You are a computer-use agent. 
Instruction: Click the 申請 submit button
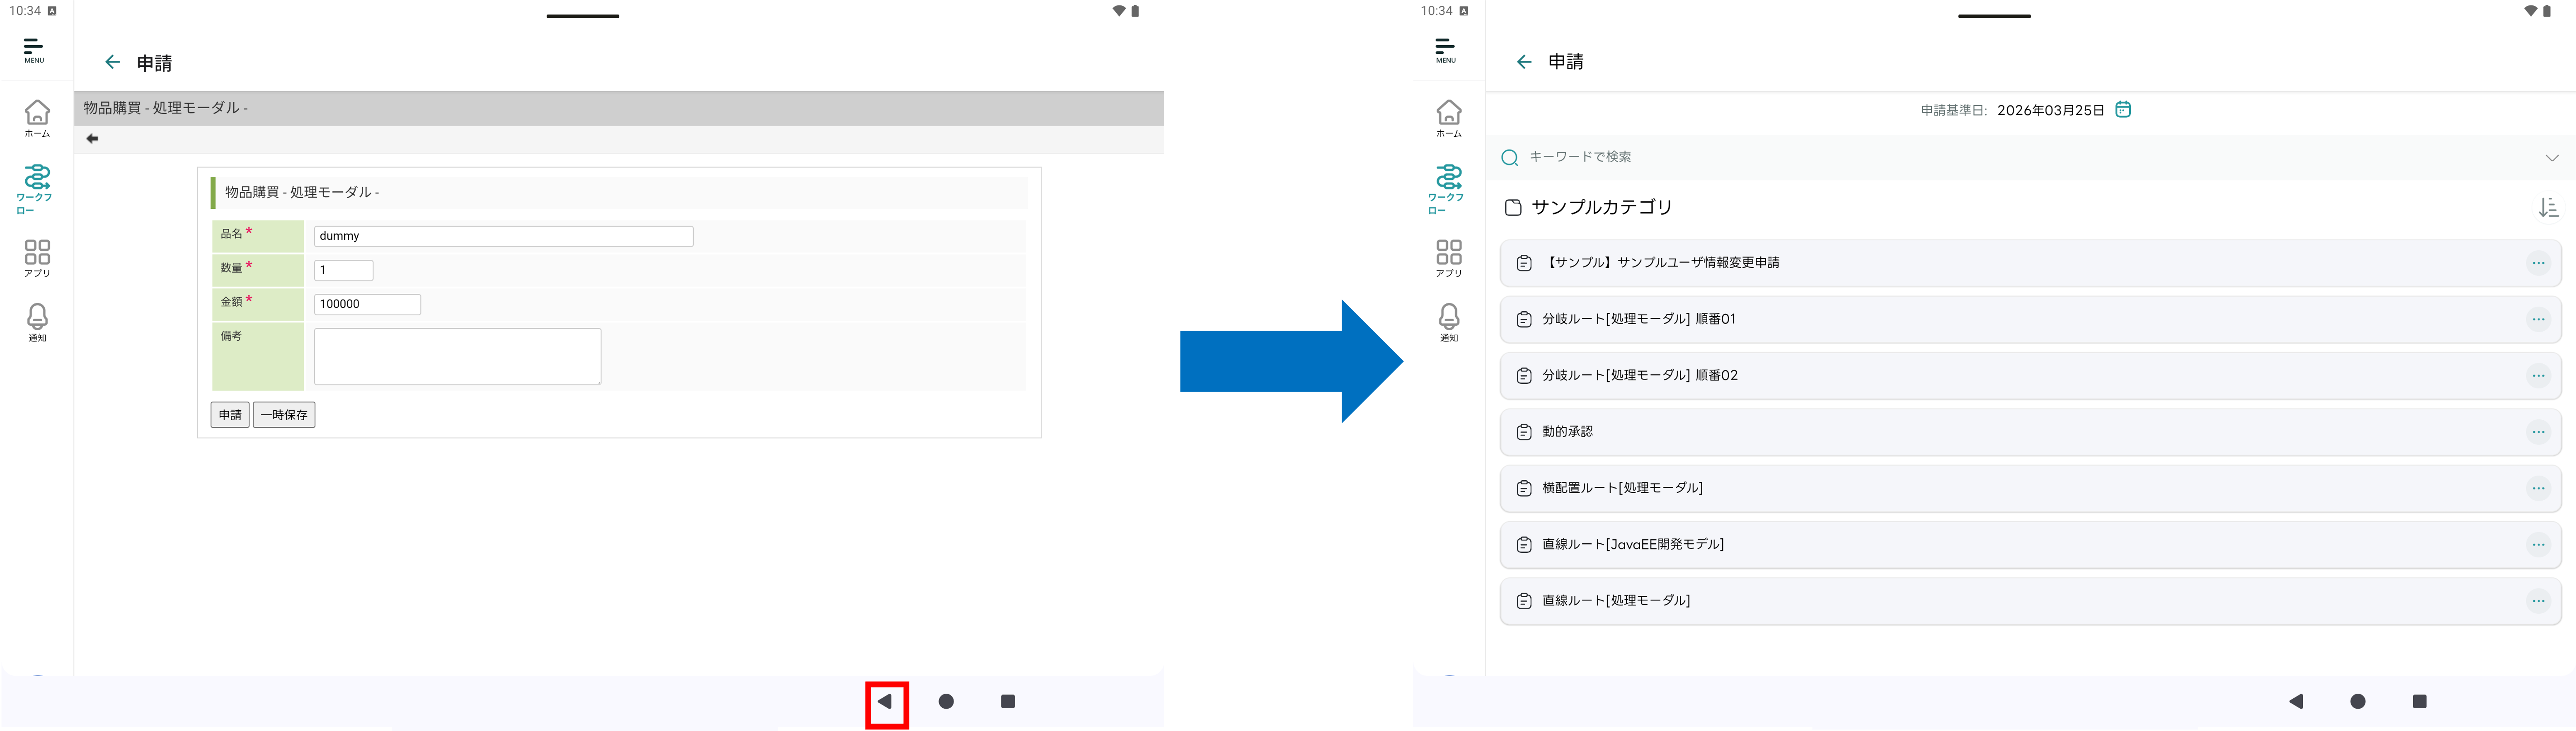coord(230,415)
